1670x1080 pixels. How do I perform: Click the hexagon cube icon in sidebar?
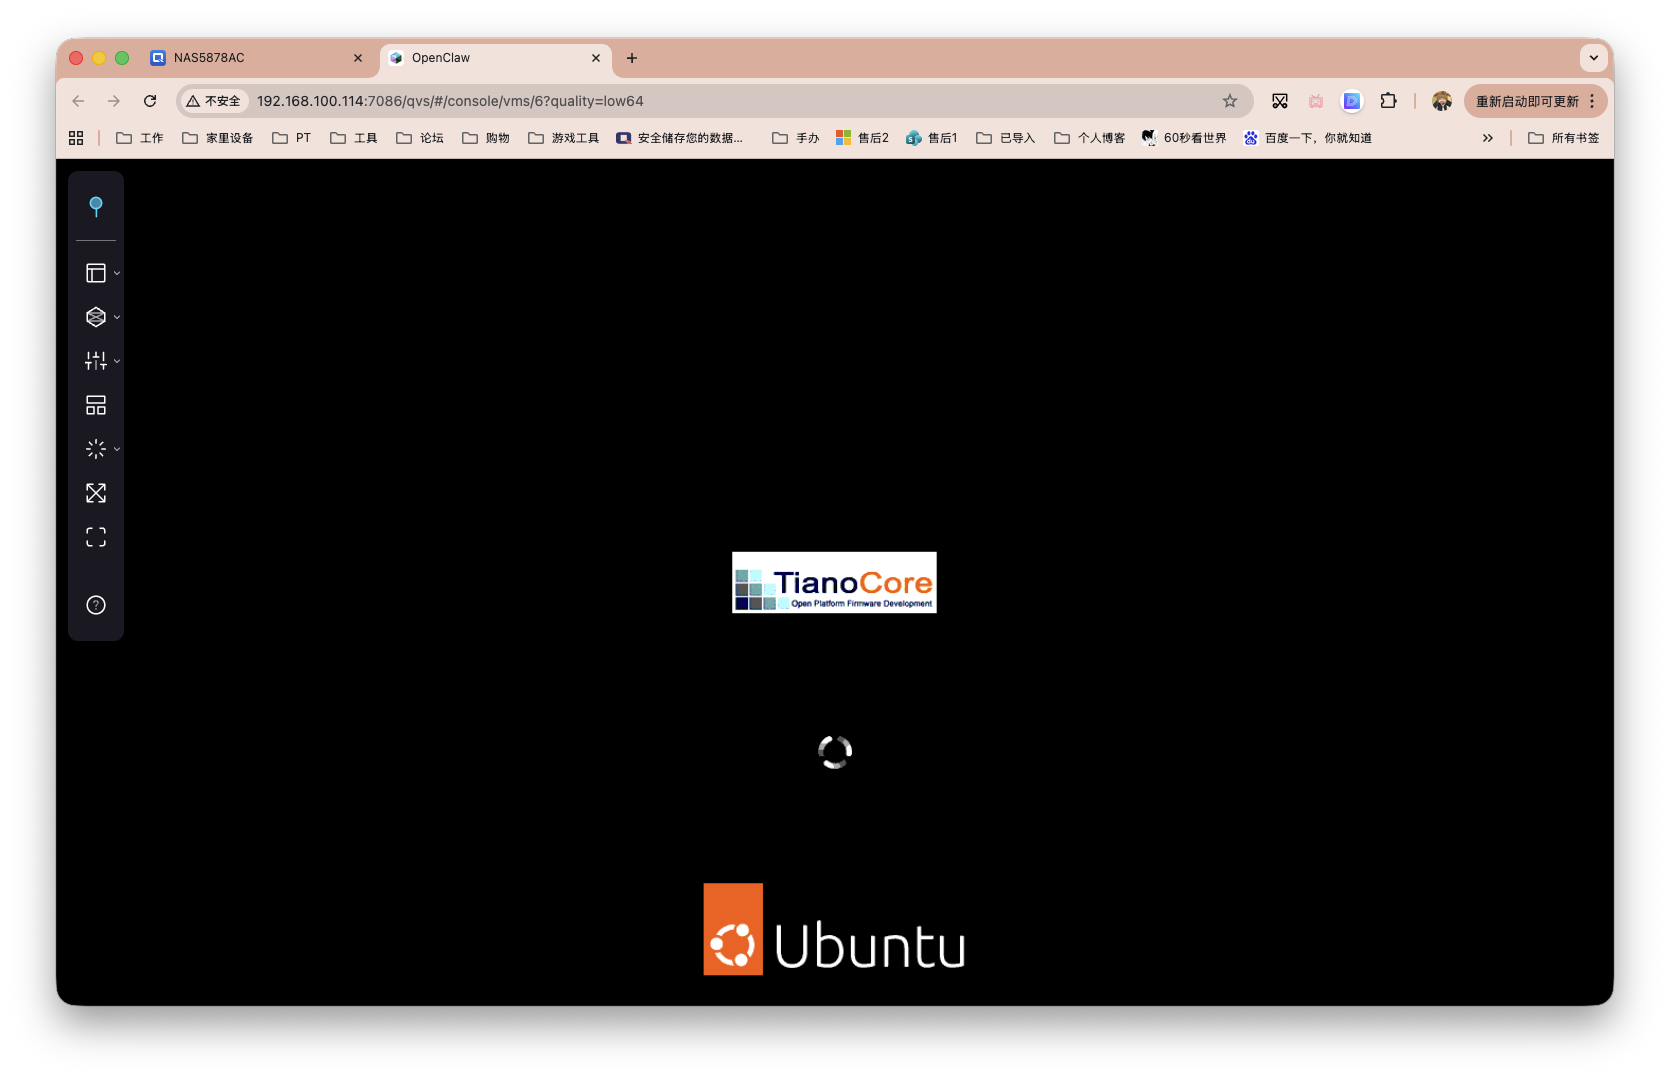(96, 317)
